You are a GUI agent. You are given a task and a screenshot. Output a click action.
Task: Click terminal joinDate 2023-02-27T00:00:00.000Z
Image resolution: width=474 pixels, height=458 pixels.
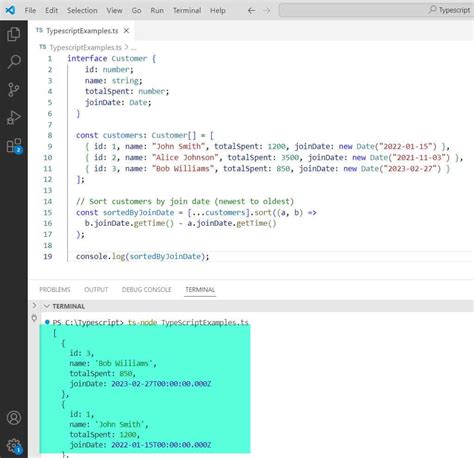coord(161,384)
